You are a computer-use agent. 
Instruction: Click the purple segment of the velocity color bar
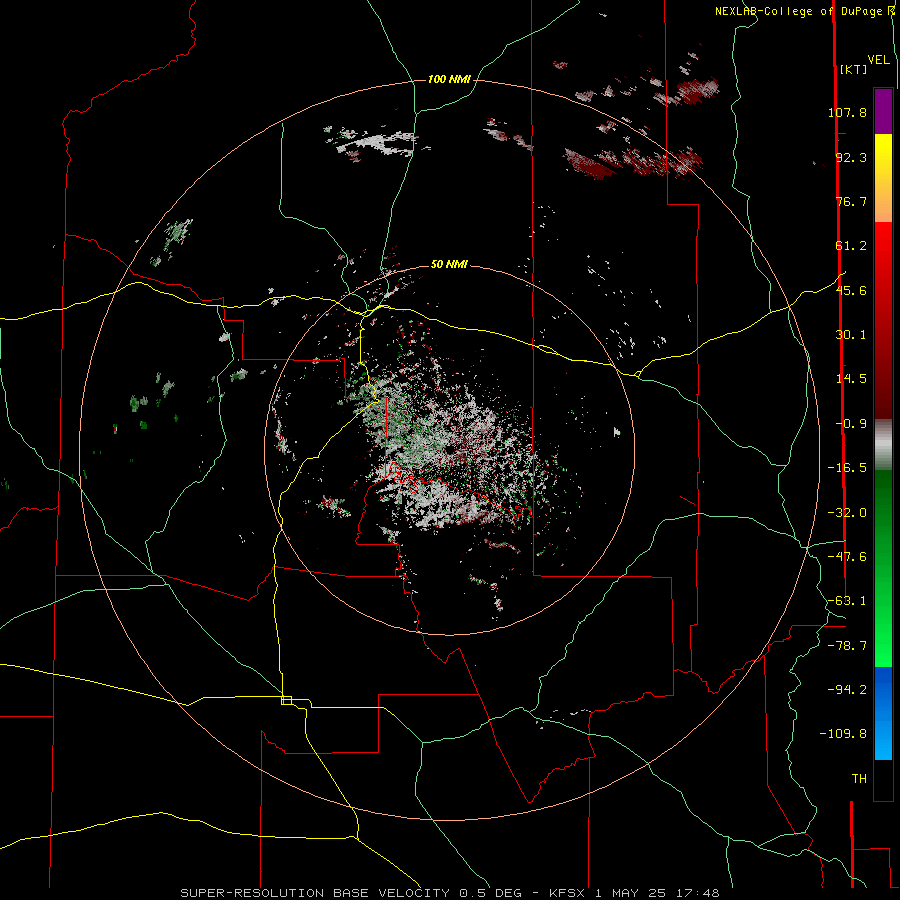point(883,111)
